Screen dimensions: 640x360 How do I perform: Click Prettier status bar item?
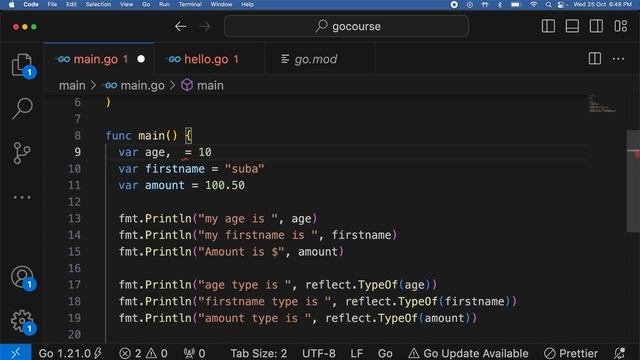571,353
